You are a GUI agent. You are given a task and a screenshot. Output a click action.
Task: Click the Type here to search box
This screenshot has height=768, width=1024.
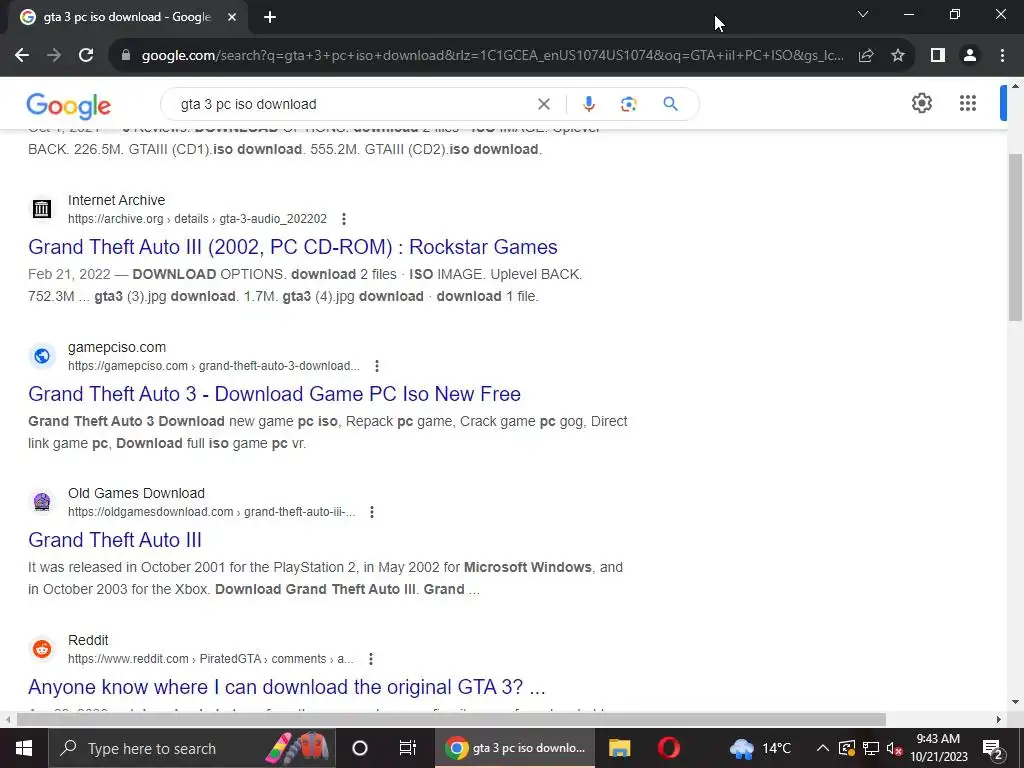coord(191,748)
